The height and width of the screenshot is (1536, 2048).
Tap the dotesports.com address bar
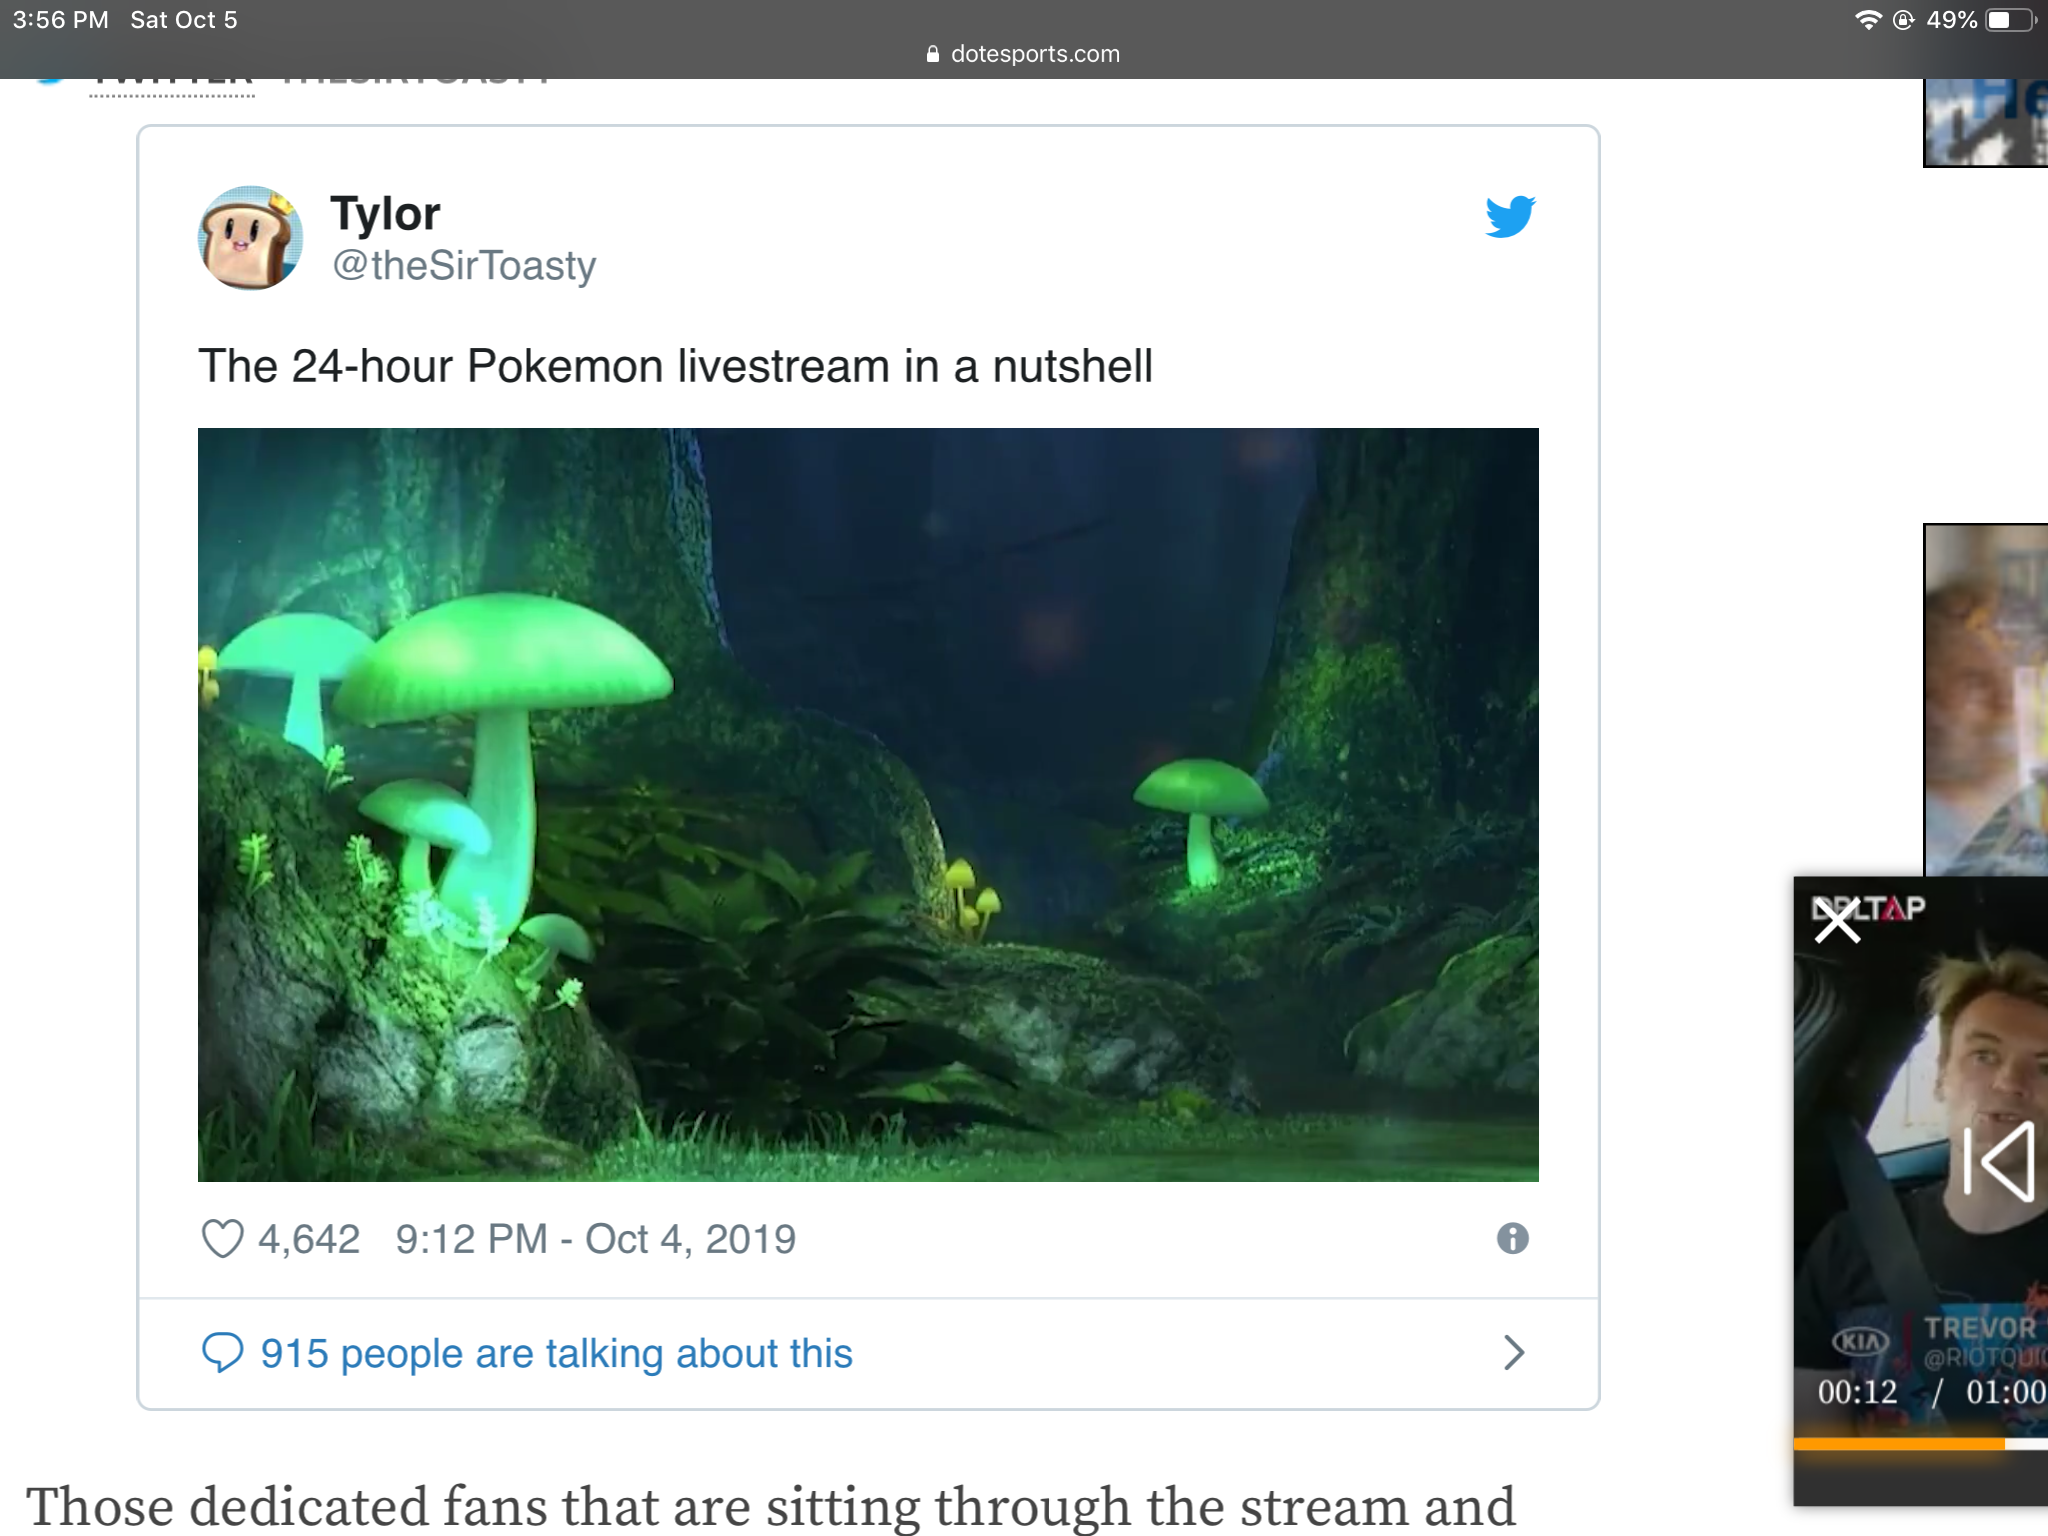tap(1034, 54)
